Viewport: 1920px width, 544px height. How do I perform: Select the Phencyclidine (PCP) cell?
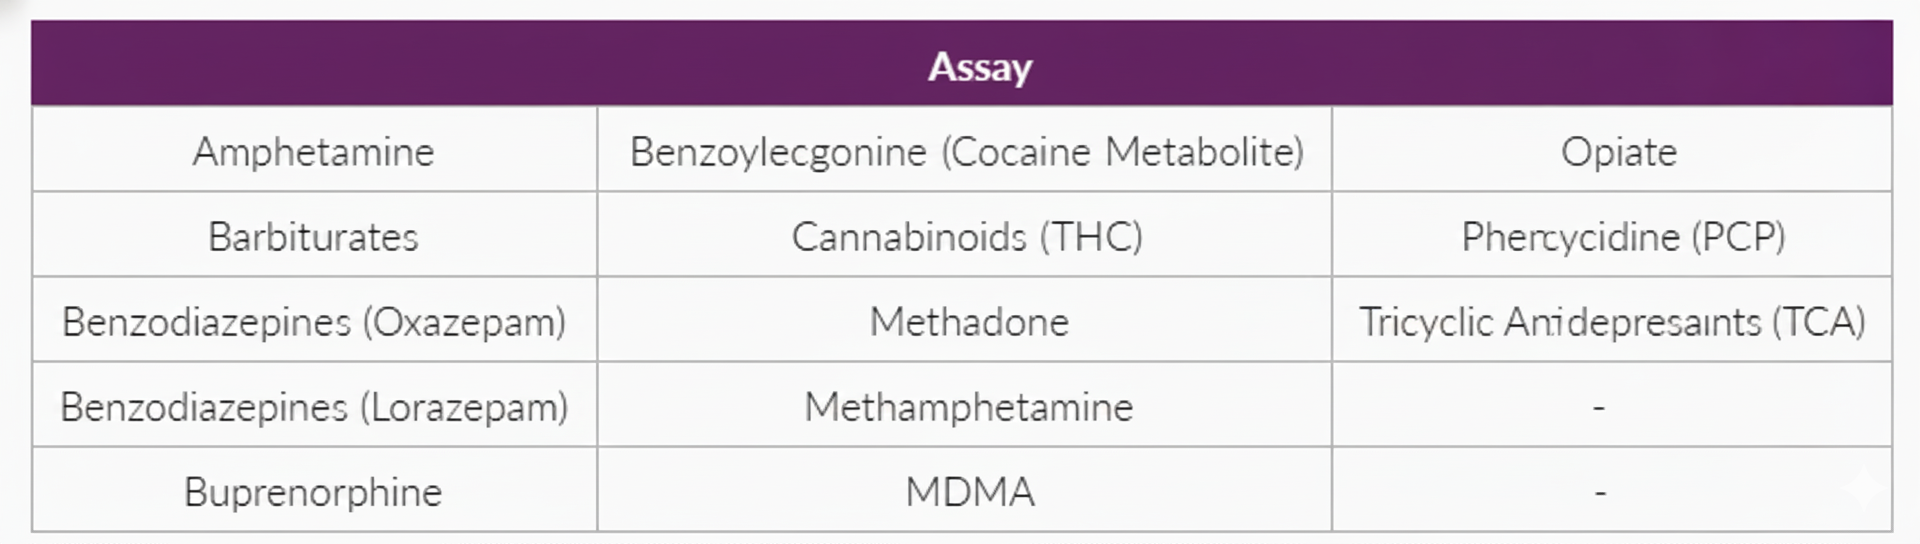[x=1622, y=237]
